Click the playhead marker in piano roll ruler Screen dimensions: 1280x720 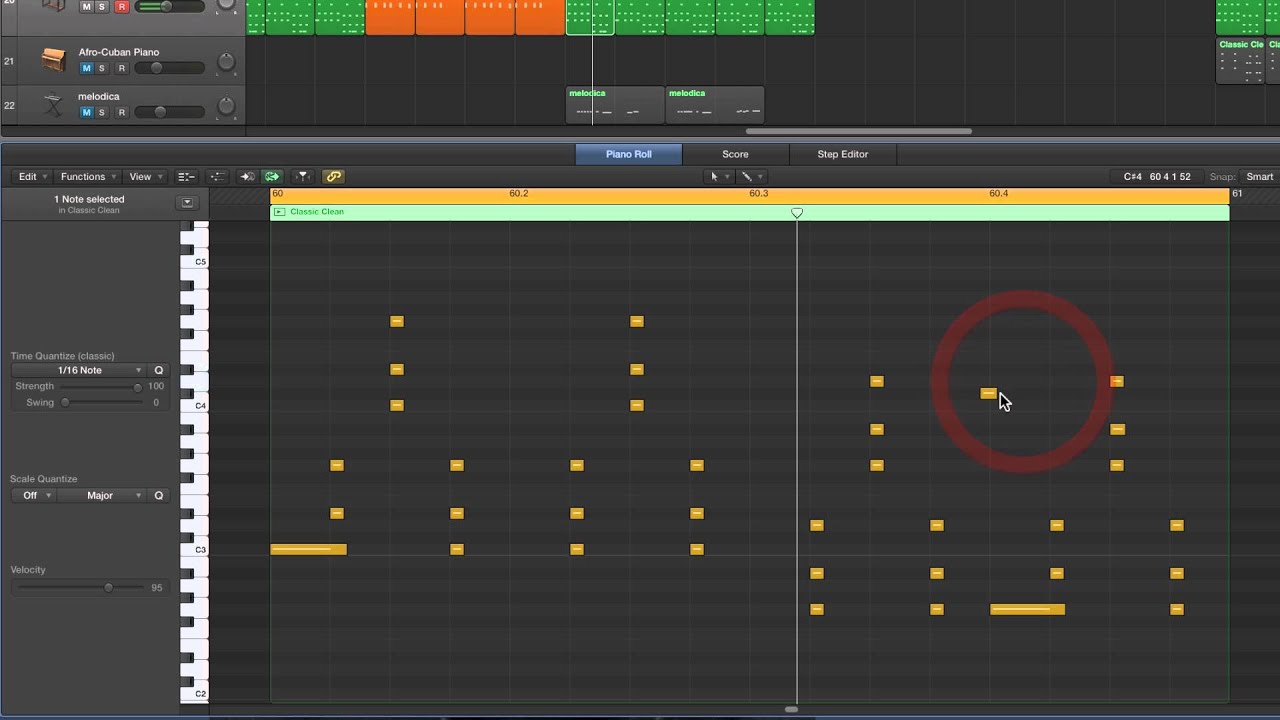point(797,213)
